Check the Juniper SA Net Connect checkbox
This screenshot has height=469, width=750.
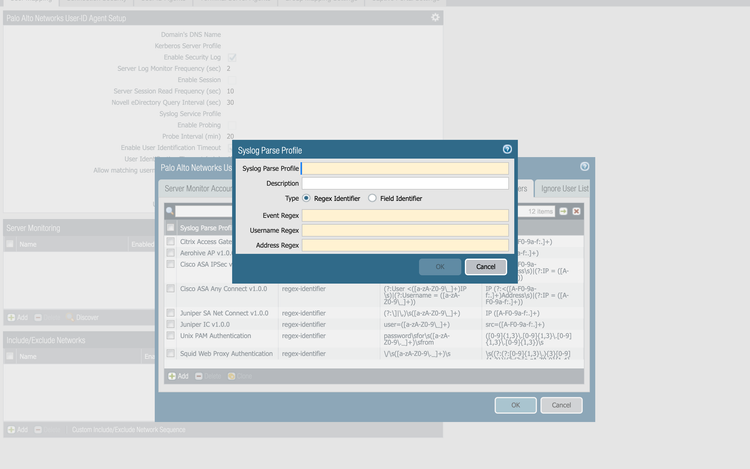coord(170,313)
